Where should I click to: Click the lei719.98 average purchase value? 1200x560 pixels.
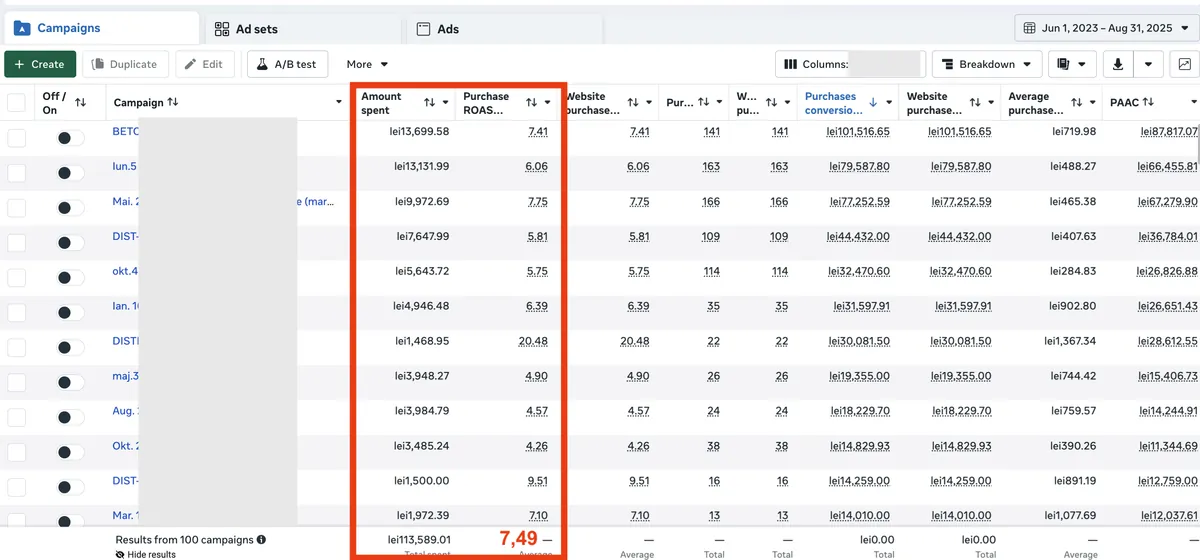(1074, 132)
